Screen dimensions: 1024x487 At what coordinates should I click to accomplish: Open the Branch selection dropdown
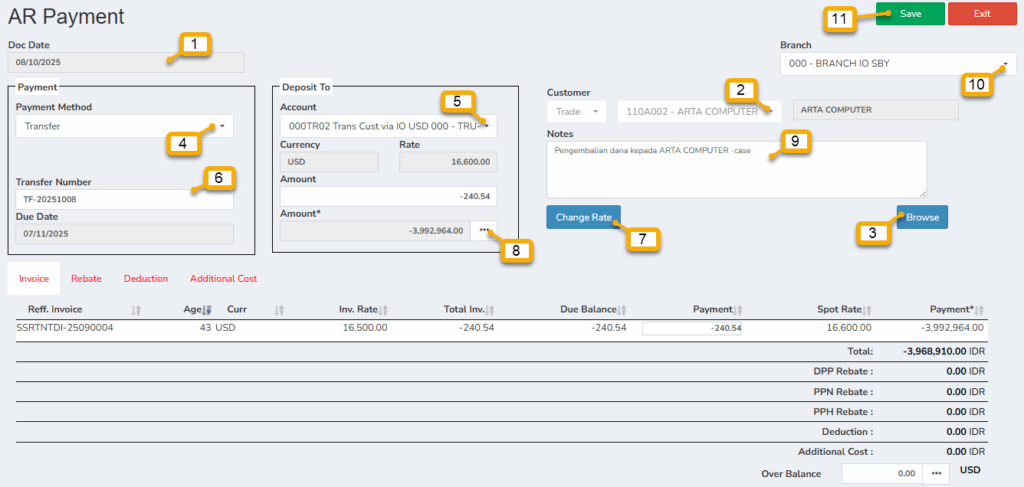pos(898,64)
